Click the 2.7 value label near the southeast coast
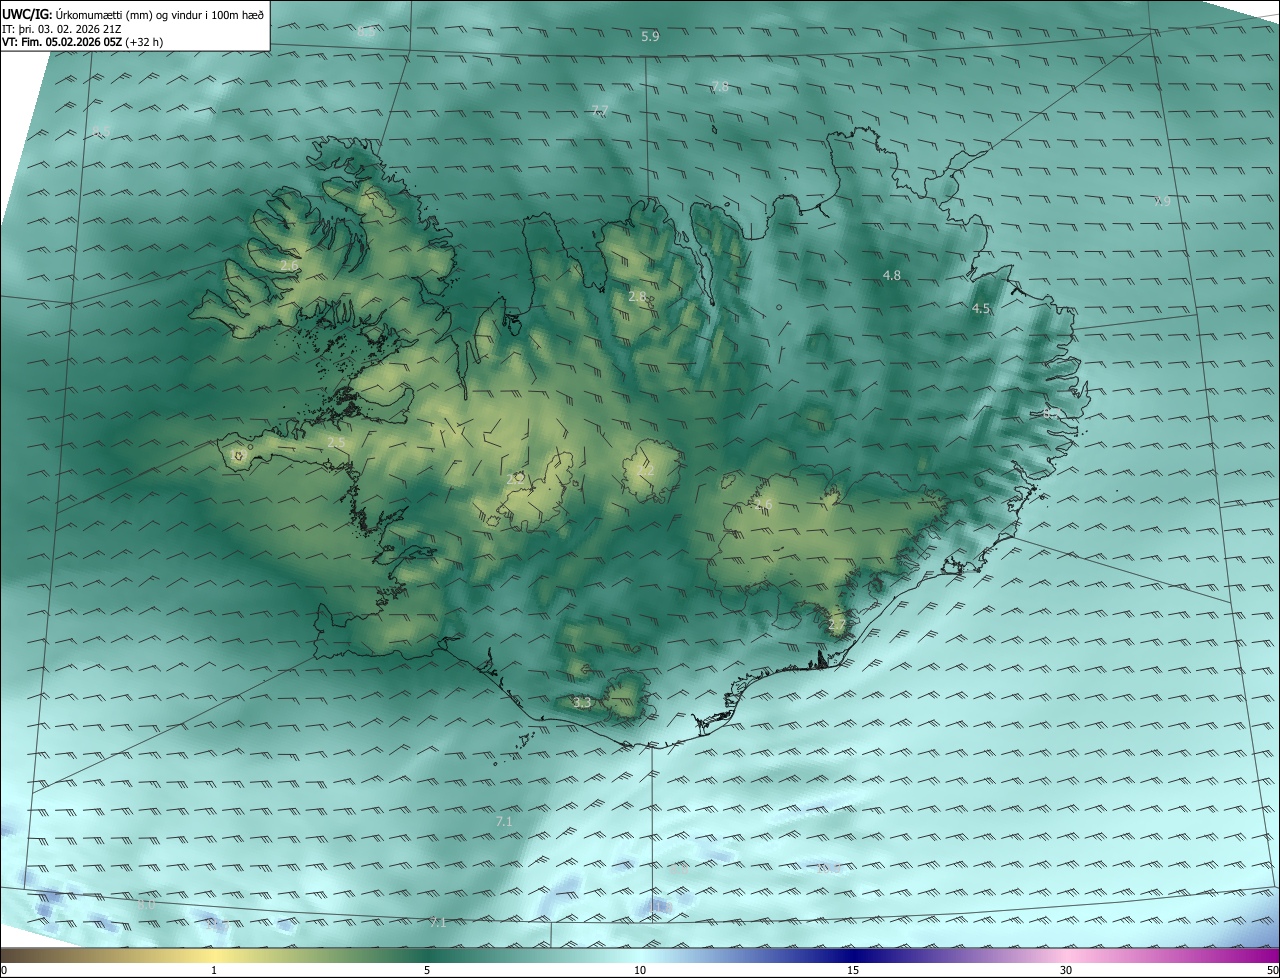Image resolution: width=1280 pixels, height=978 pixels. tap(837, 625)
